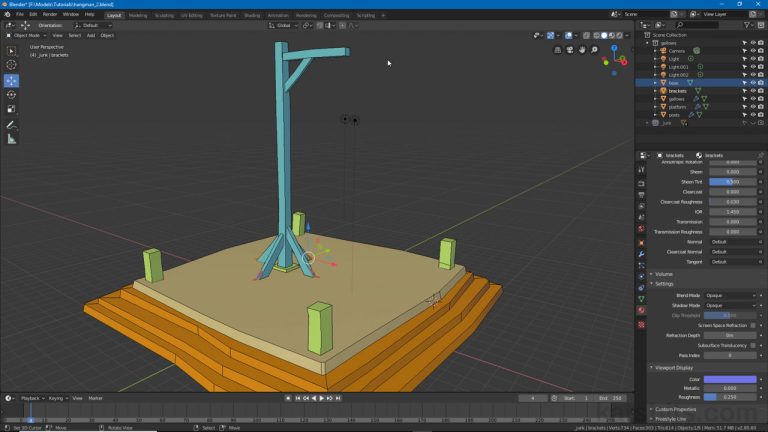
Task: Choose the Scale tool
Action: (12, 109)
